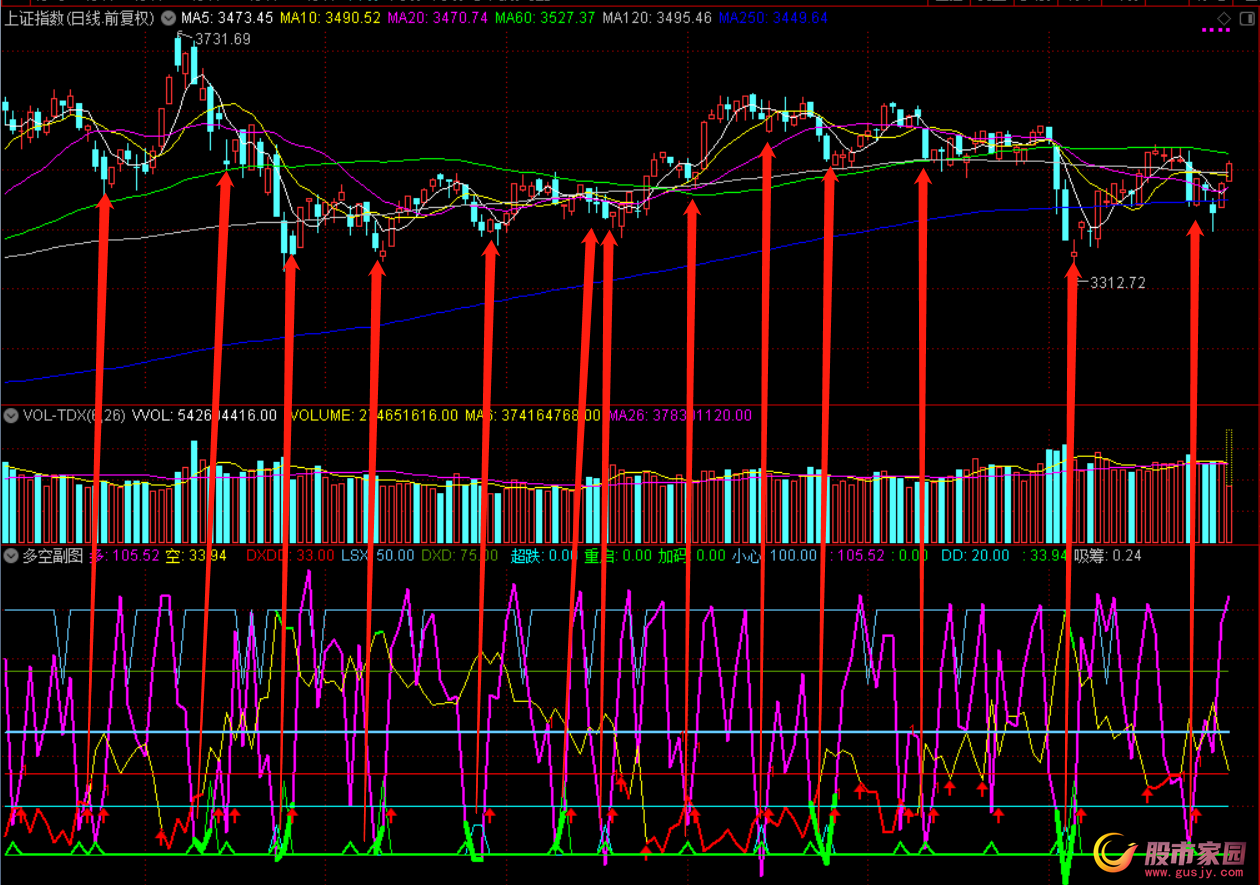Click the 股市家园 watermark logo
Image resolution: width=1260 pixels, height=885 pixels.
tap(1170, 853)
